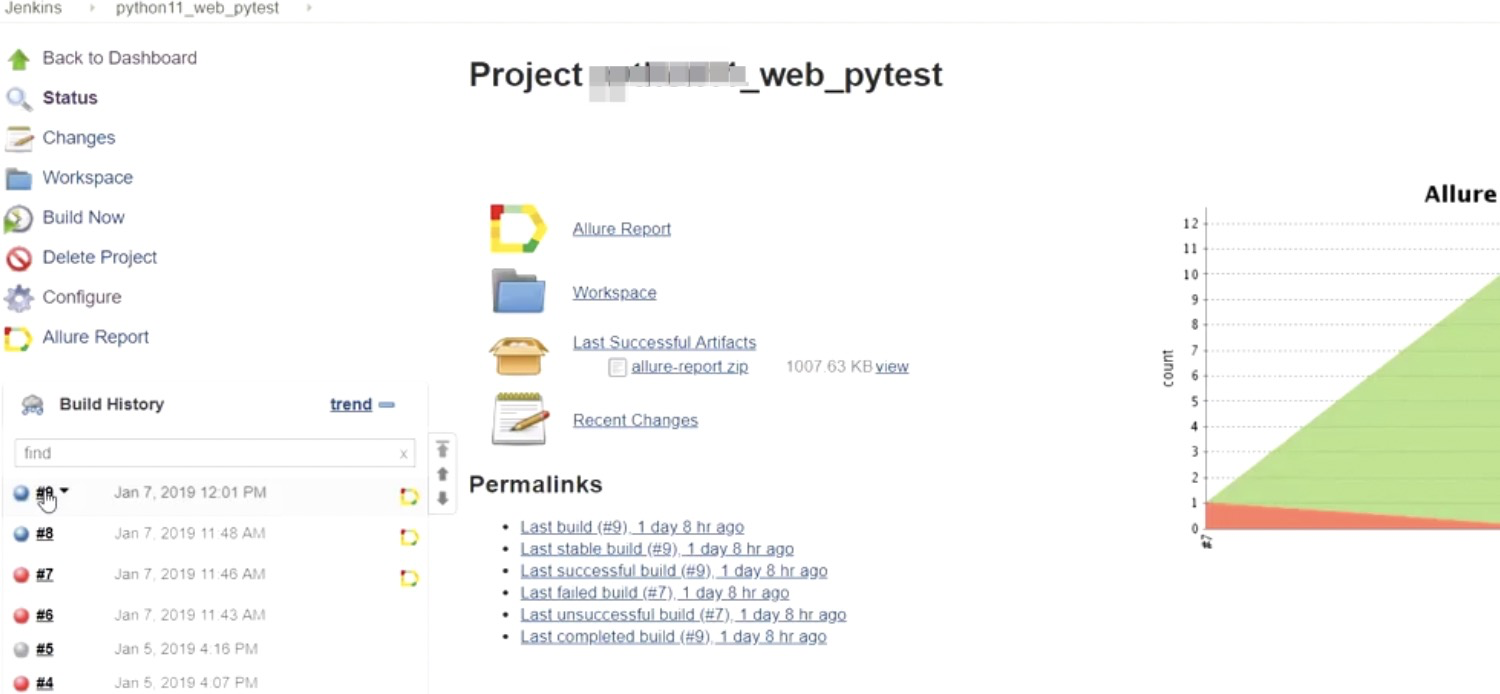Collapse the Build History panel using the dash button
The width and height of the screenshot is (1500, 694).
click(387, 405)
